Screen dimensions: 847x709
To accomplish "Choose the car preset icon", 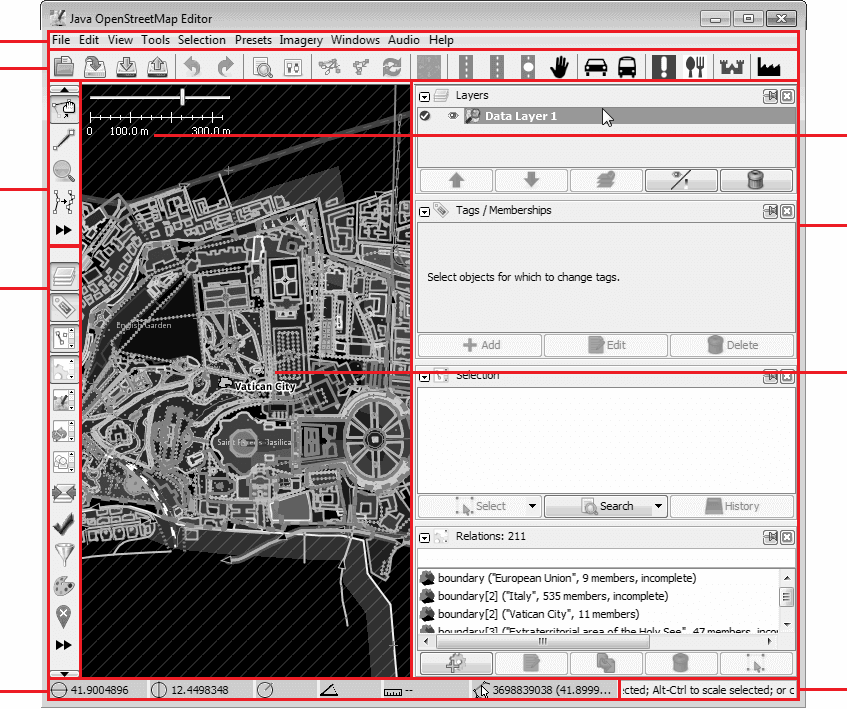I will 595,67.
